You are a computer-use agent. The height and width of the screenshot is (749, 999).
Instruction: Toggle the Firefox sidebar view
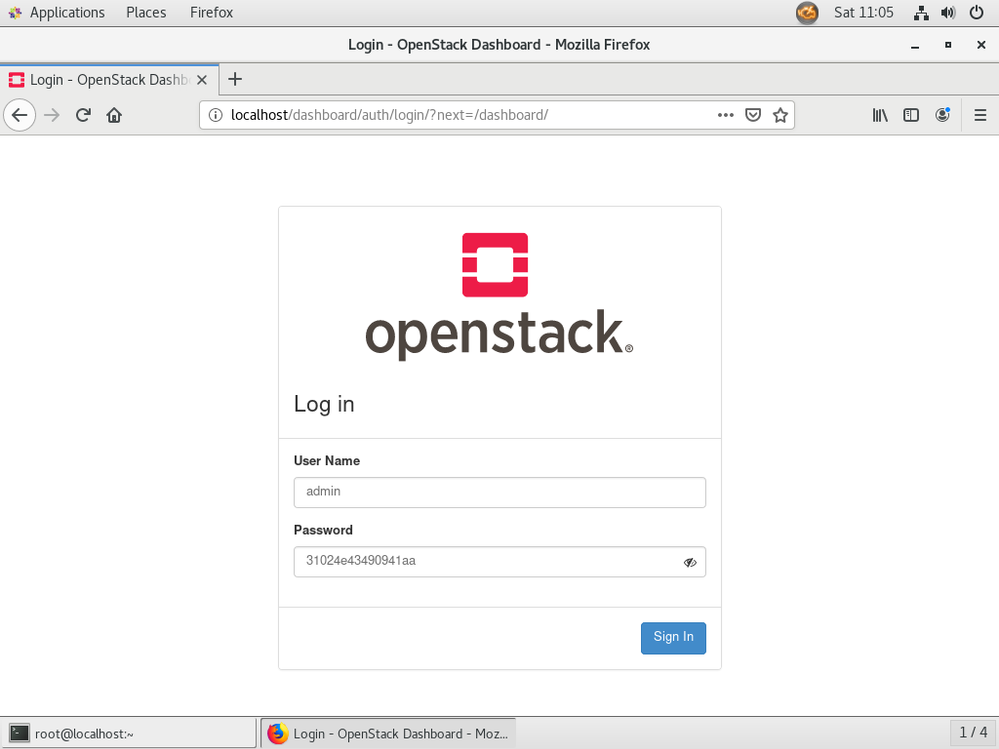pyautogui.click(x=911, y=115)
